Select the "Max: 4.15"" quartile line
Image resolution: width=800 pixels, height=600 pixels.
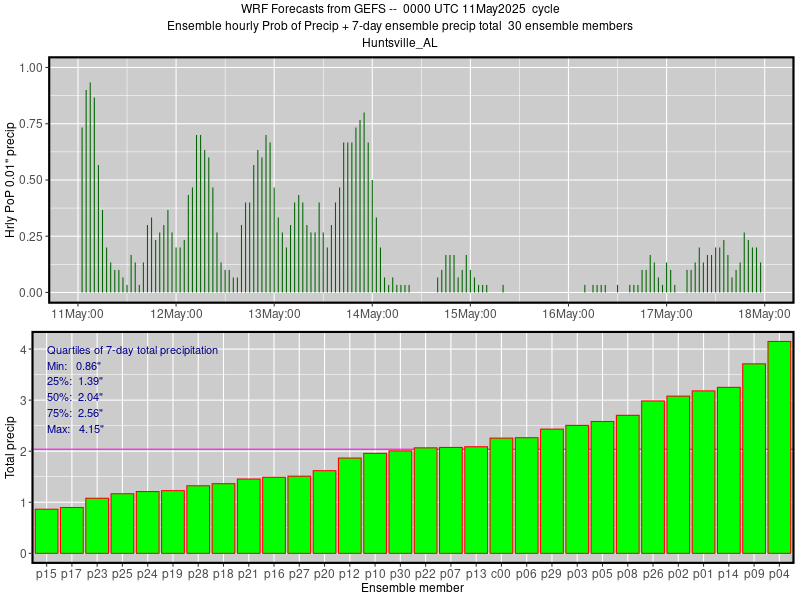click(x=76, y=429)
